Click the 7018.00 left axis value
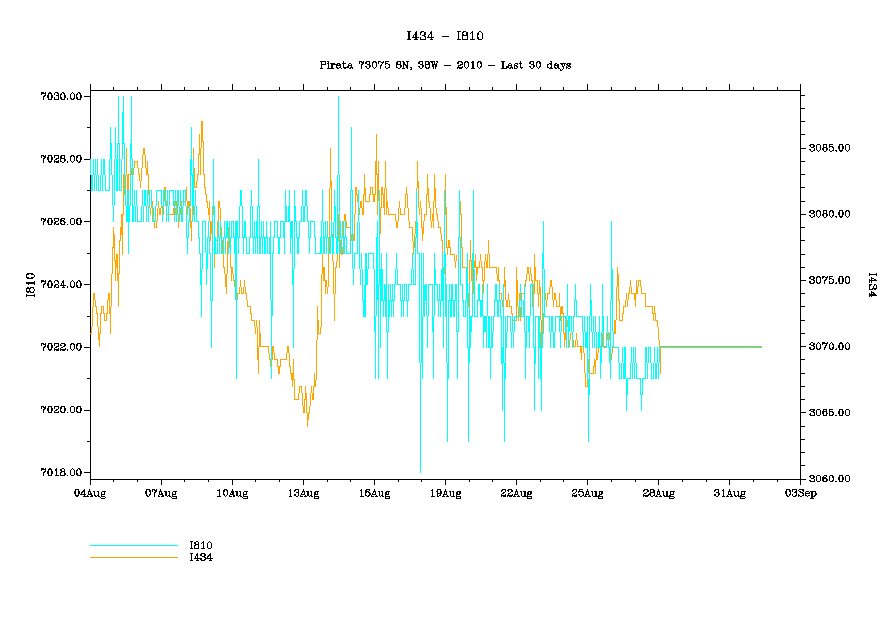891x630 pixels. (61, 473)
